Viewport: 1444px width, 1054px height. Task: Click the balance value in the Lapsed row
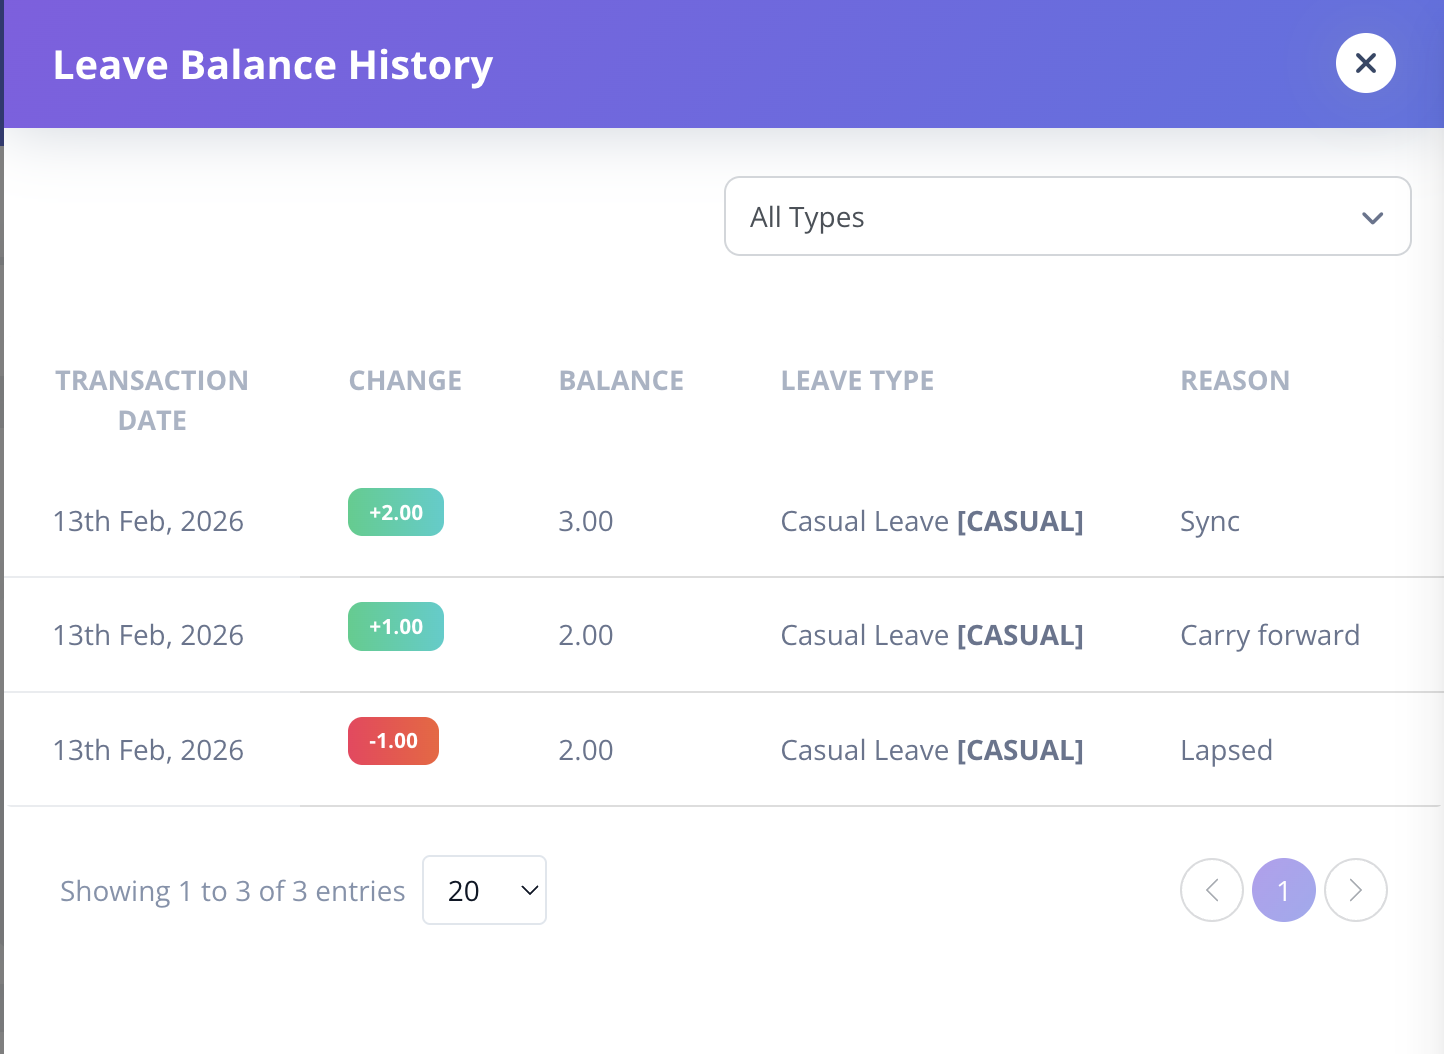(x=586, y=750)
